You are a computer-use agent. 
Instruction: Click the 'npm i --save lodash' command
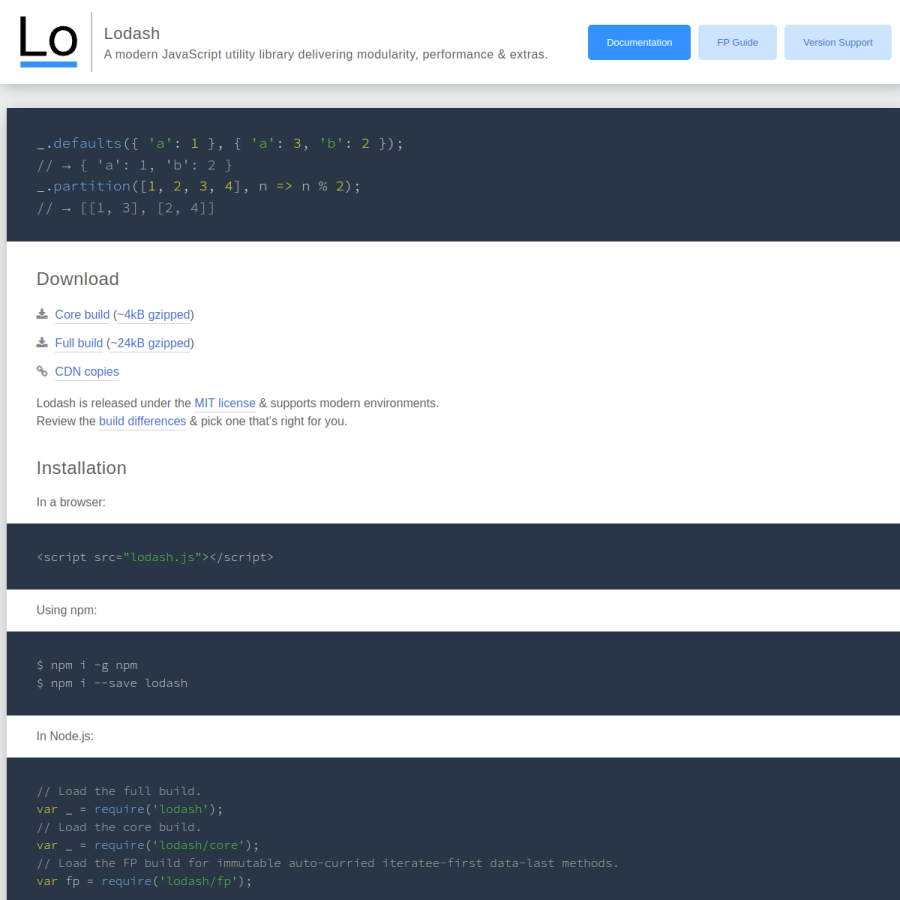[112, 683]
